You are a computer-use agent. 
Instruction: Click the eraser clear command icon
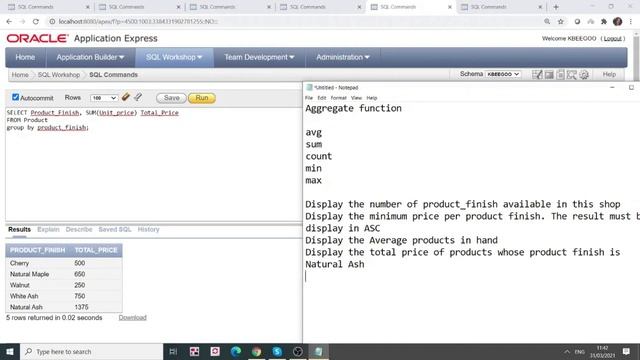[x=126, y=97]
